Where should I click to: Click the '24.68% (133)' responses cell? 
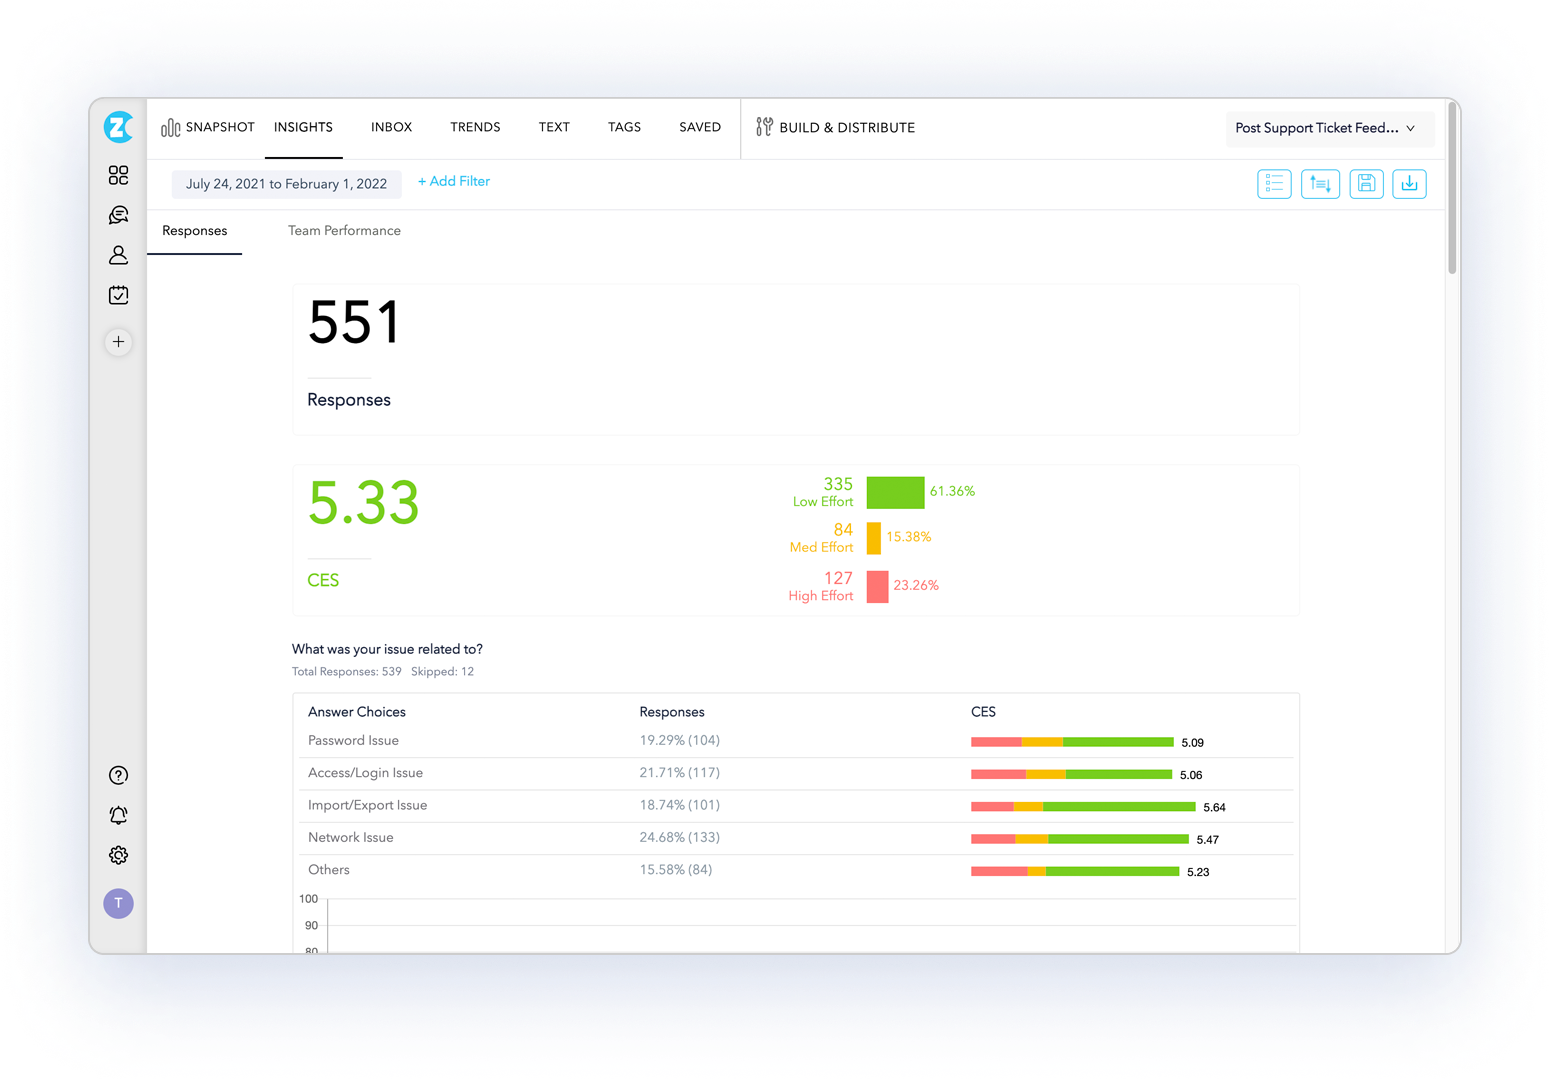680,838
